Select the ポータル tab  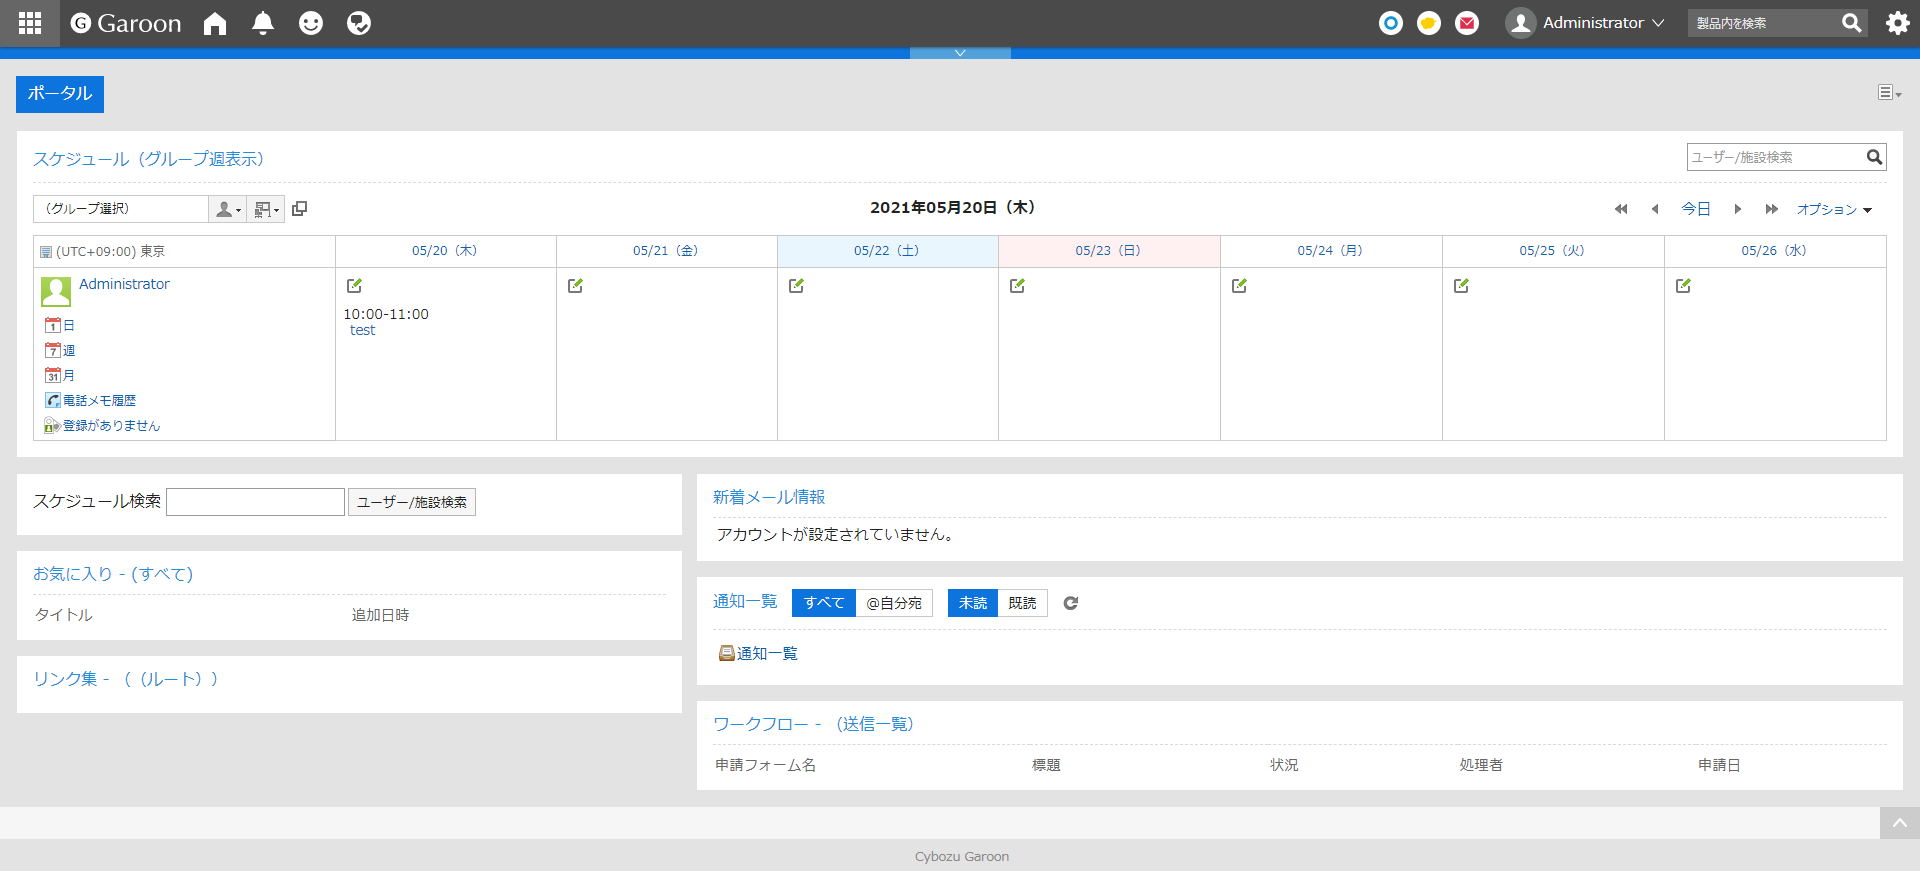point(60,94)
